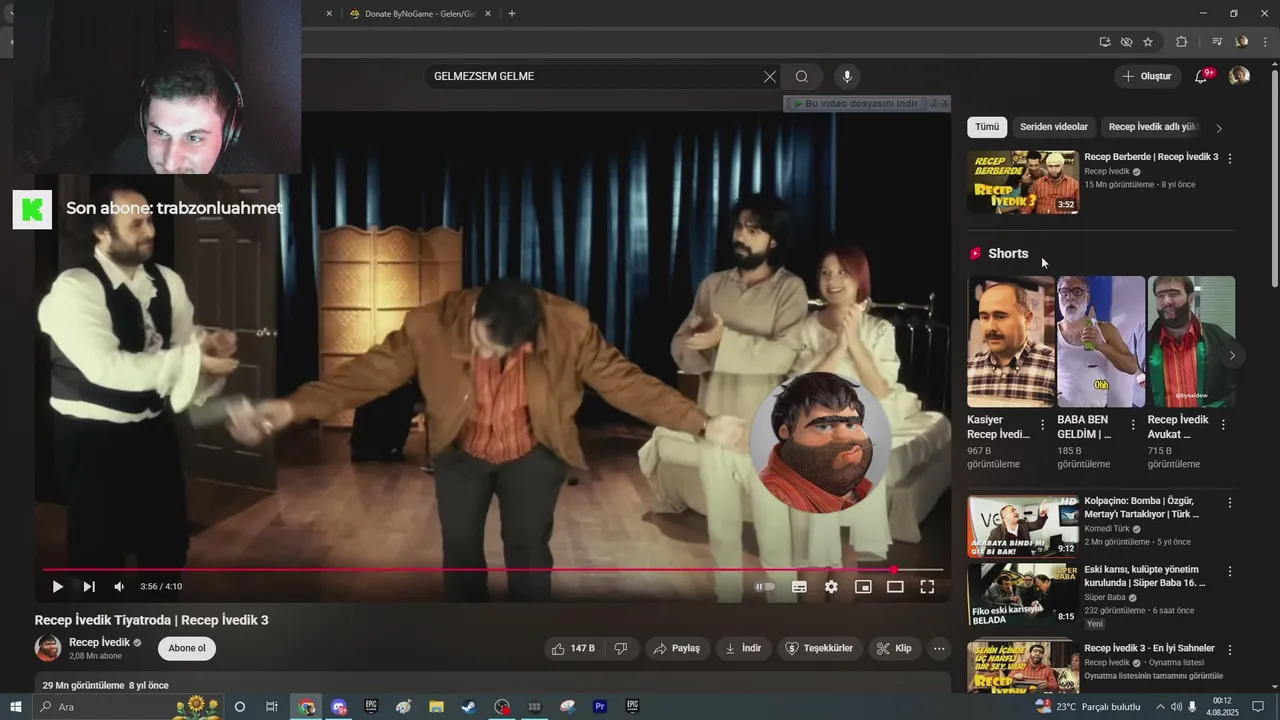
Task: Dislike the video
Action: [x=620, y=648]
